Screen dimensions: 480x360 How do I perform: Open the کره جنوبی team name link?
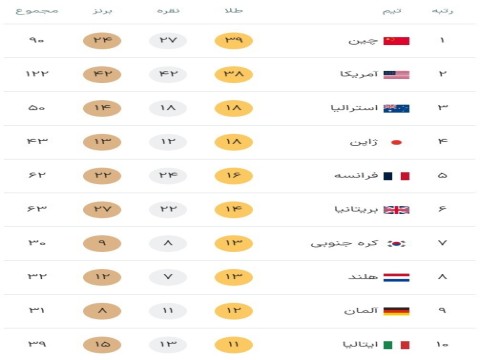[344, 244]
